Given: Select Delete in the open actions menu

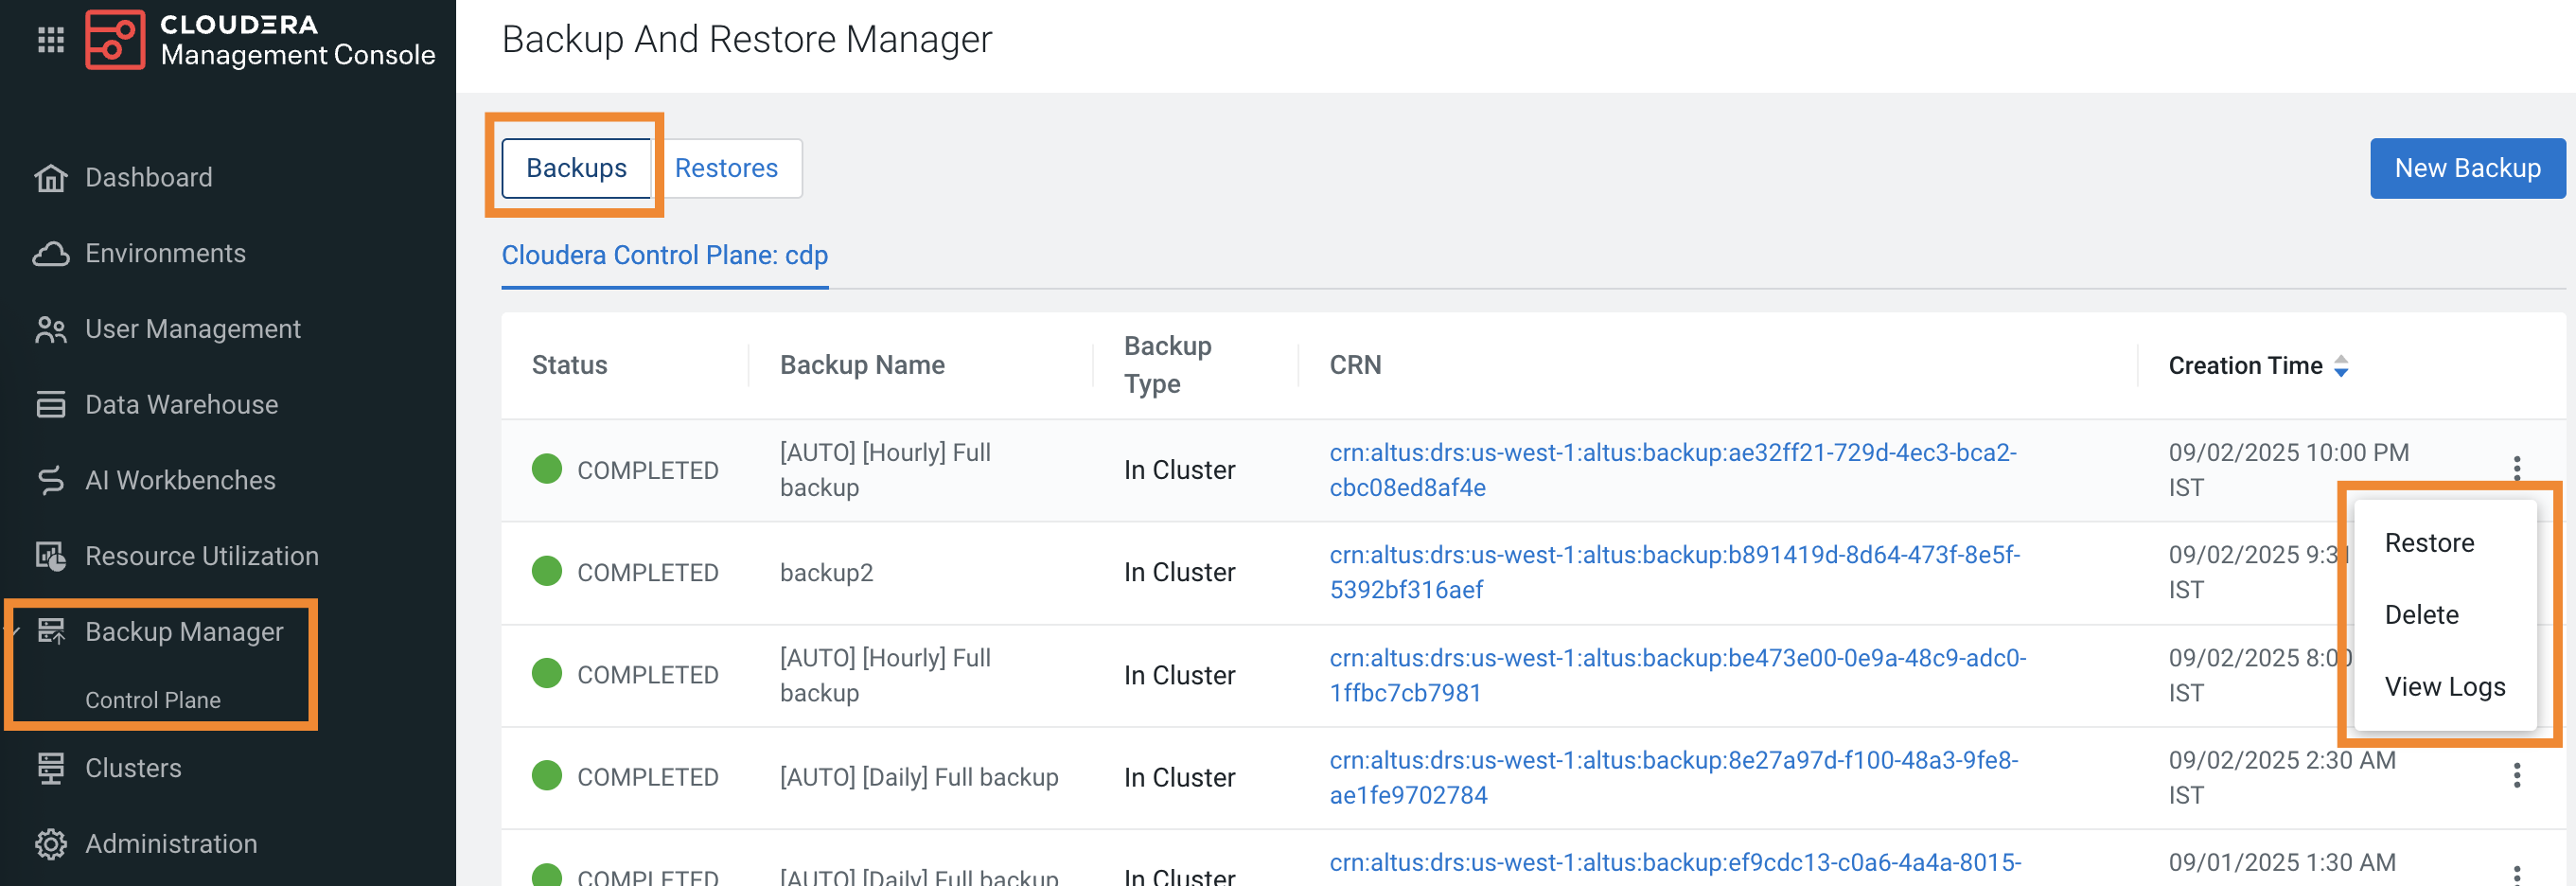Looking at the screenshot, I should pos(2422,614).
